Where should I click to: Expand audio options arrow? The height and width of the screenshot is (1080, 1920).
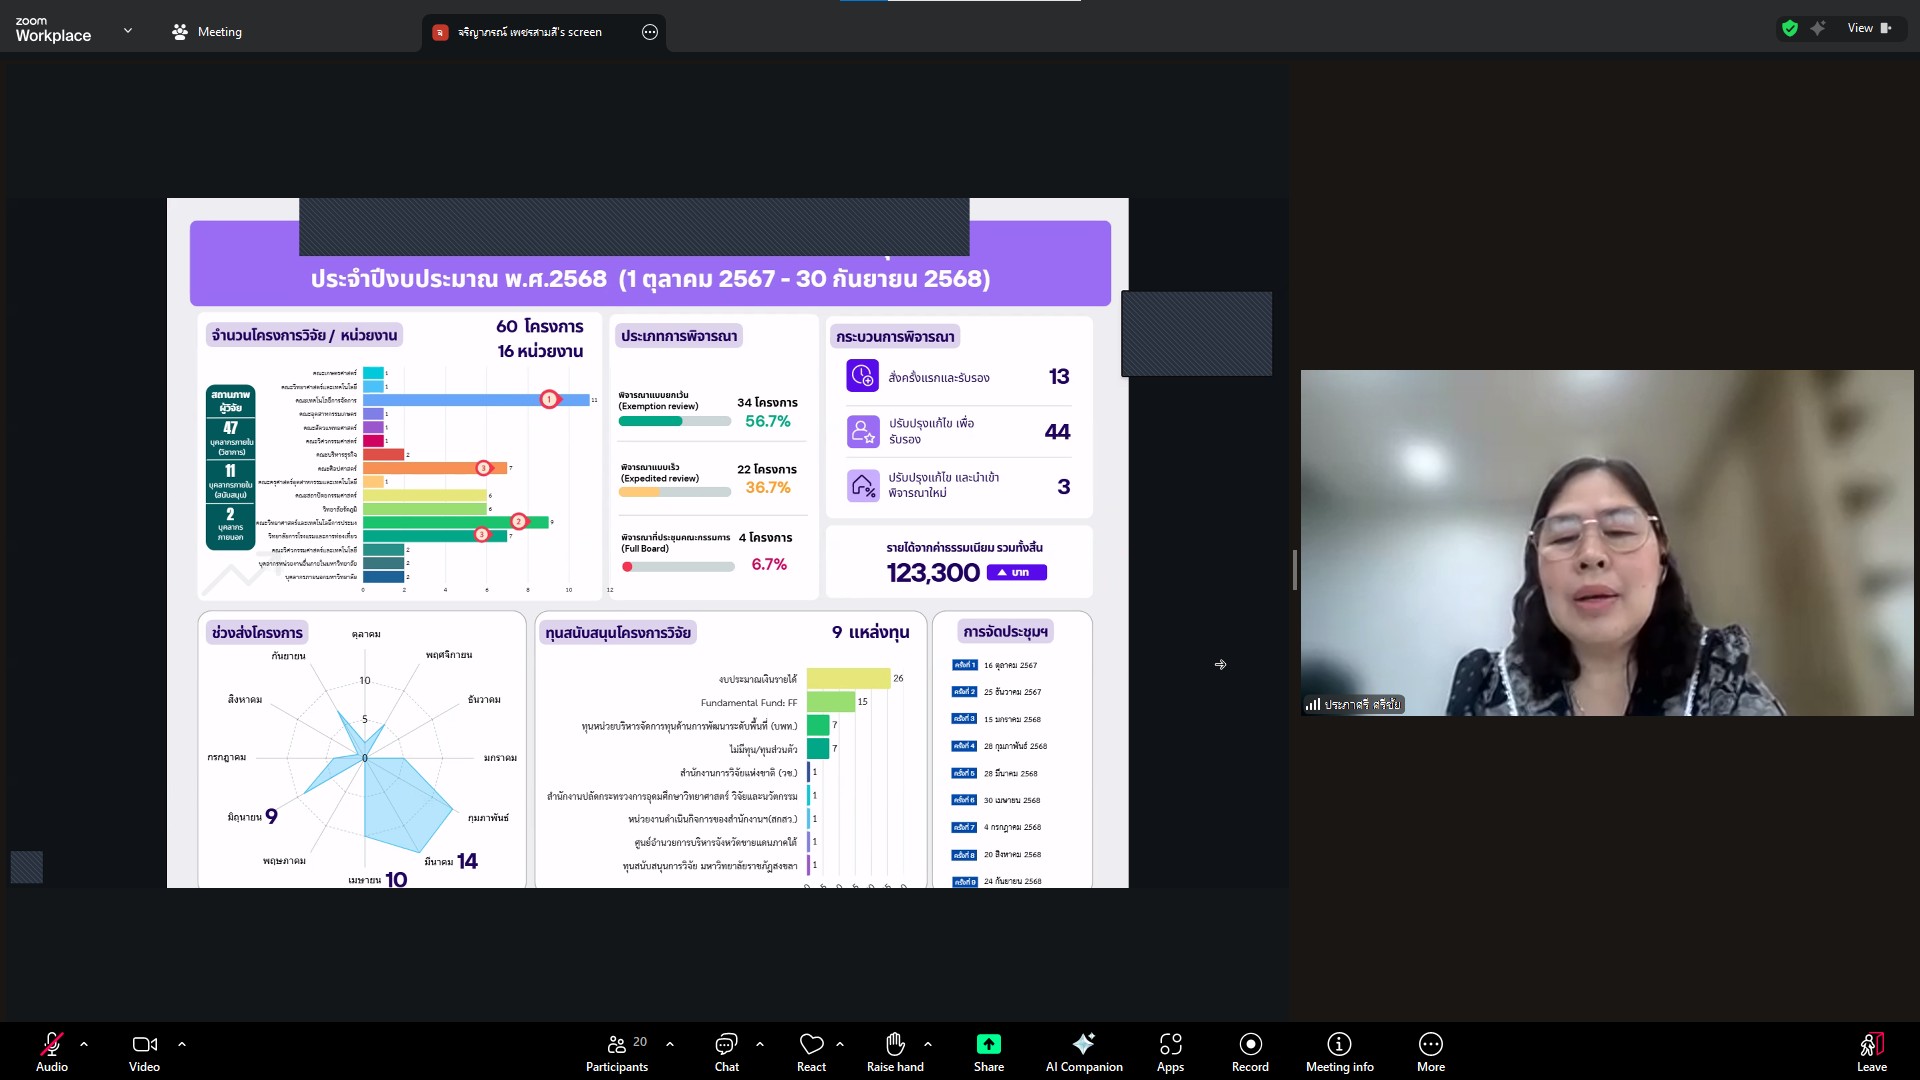tap(84, 1044)
